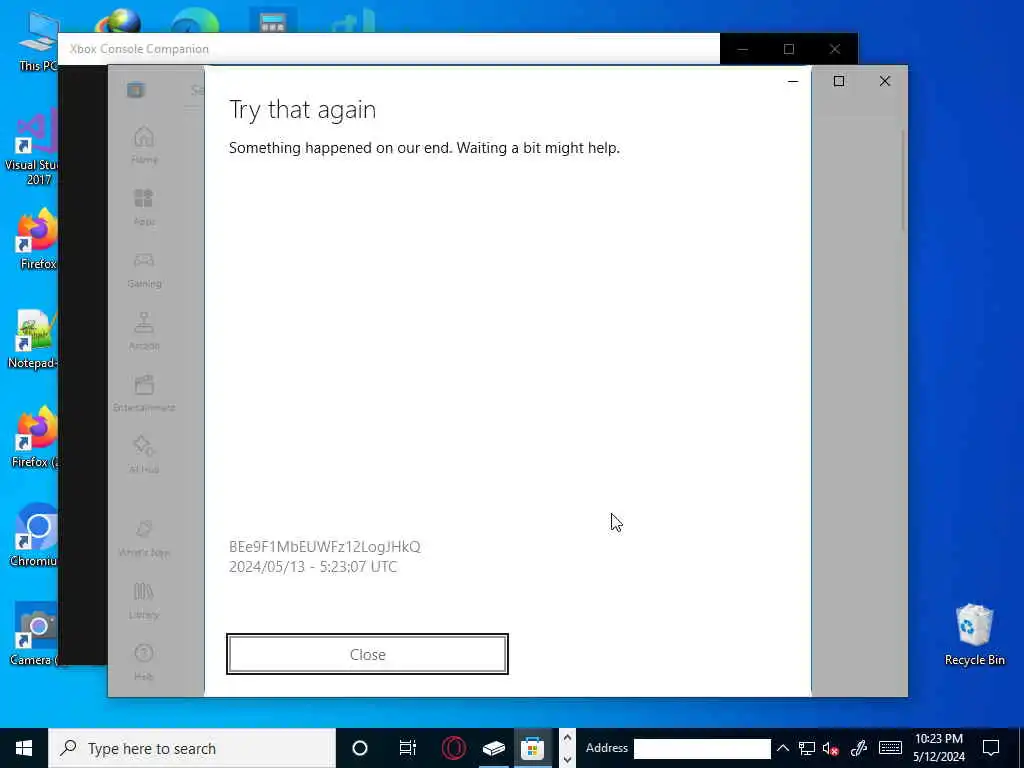Select the Firefox (2) desktop shortcut
Viewport: 1024px width, 768px height.
[x=35, y=438]
